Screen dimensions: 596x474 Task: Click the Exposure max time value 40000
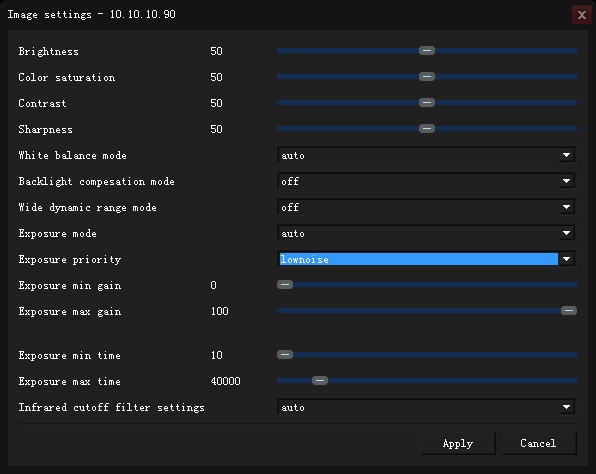[225, 381]
